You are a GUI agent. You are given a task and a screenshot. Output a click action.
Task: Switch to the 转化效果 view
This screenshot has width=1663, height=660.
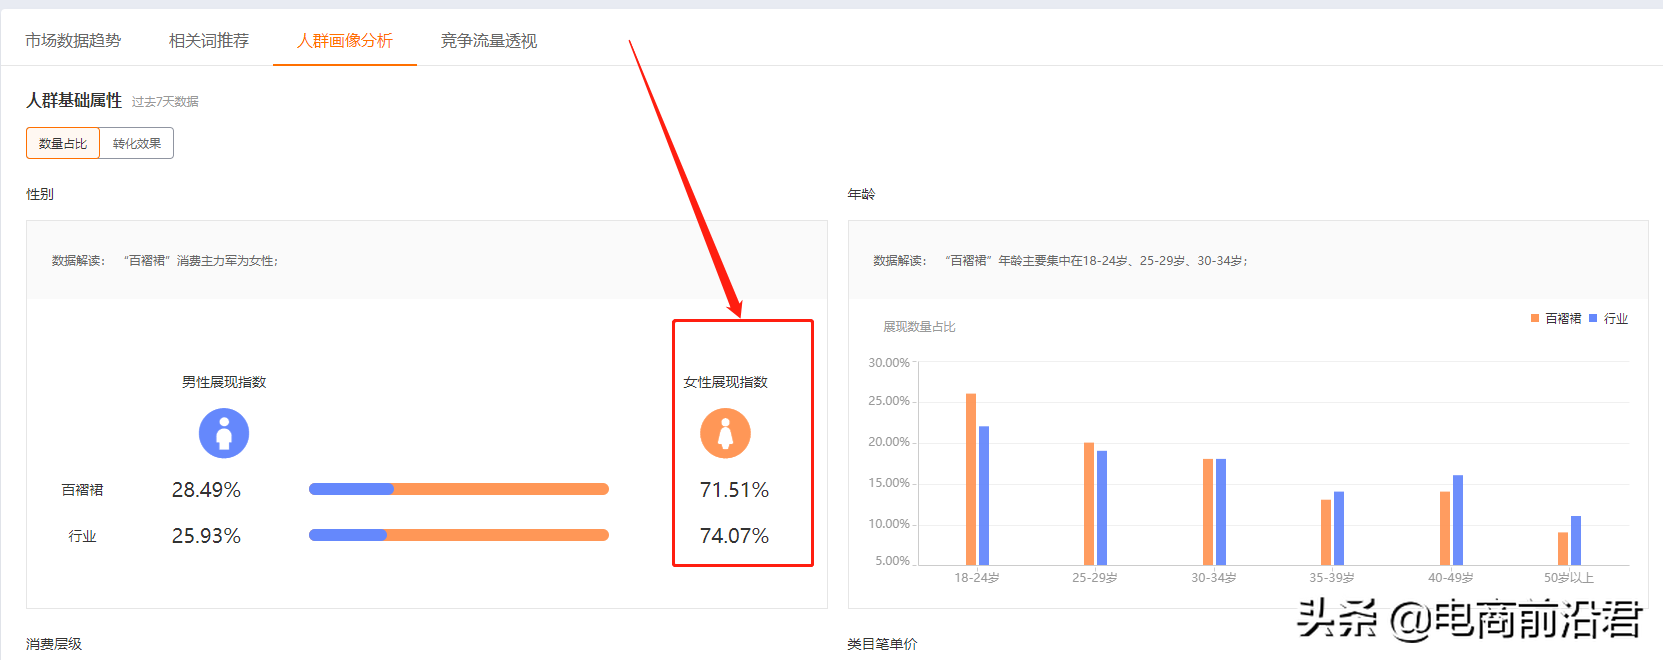[x=137, y=143]
